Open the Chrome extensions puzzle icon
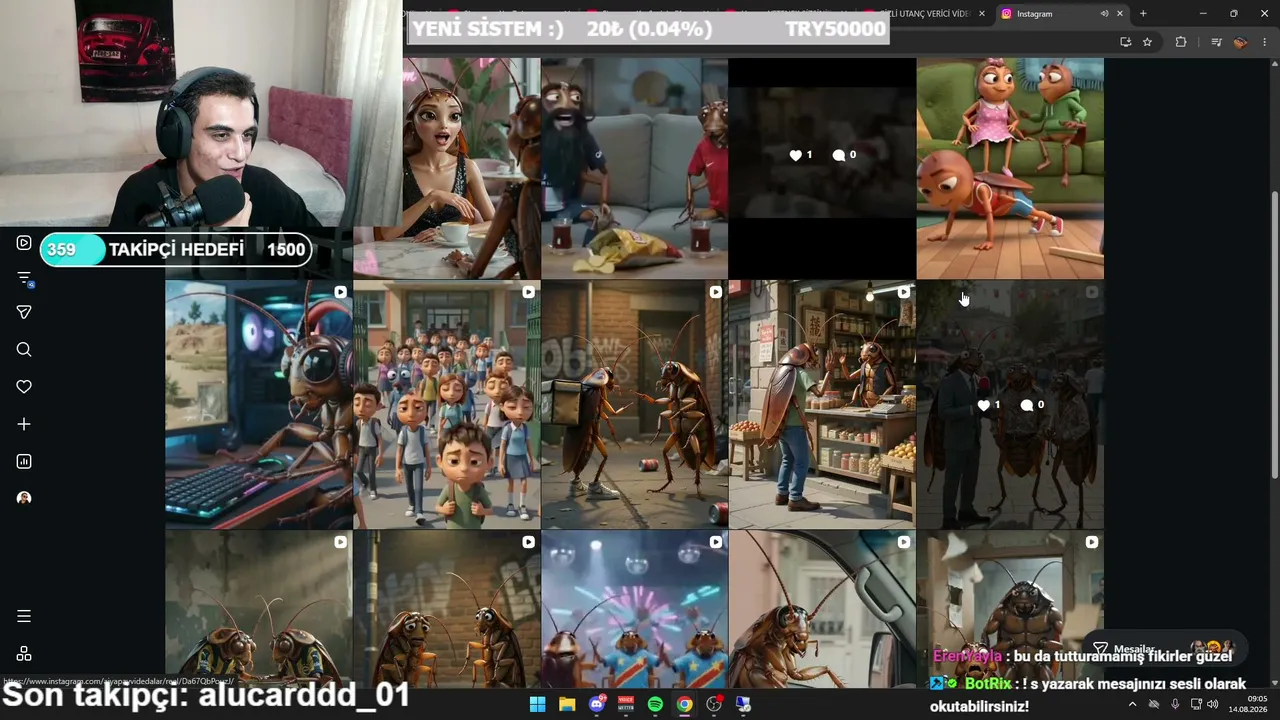Viewport: 1280px width, 720px height. pos(1181,42)
